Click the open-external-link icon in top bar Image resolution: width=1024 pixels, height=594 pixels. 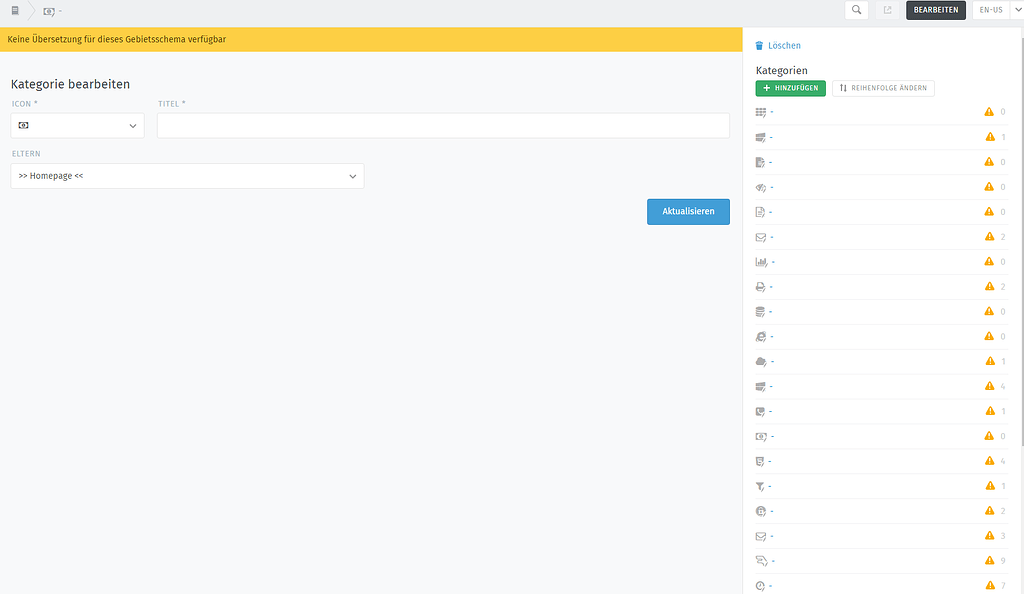(x=888, y=10)
